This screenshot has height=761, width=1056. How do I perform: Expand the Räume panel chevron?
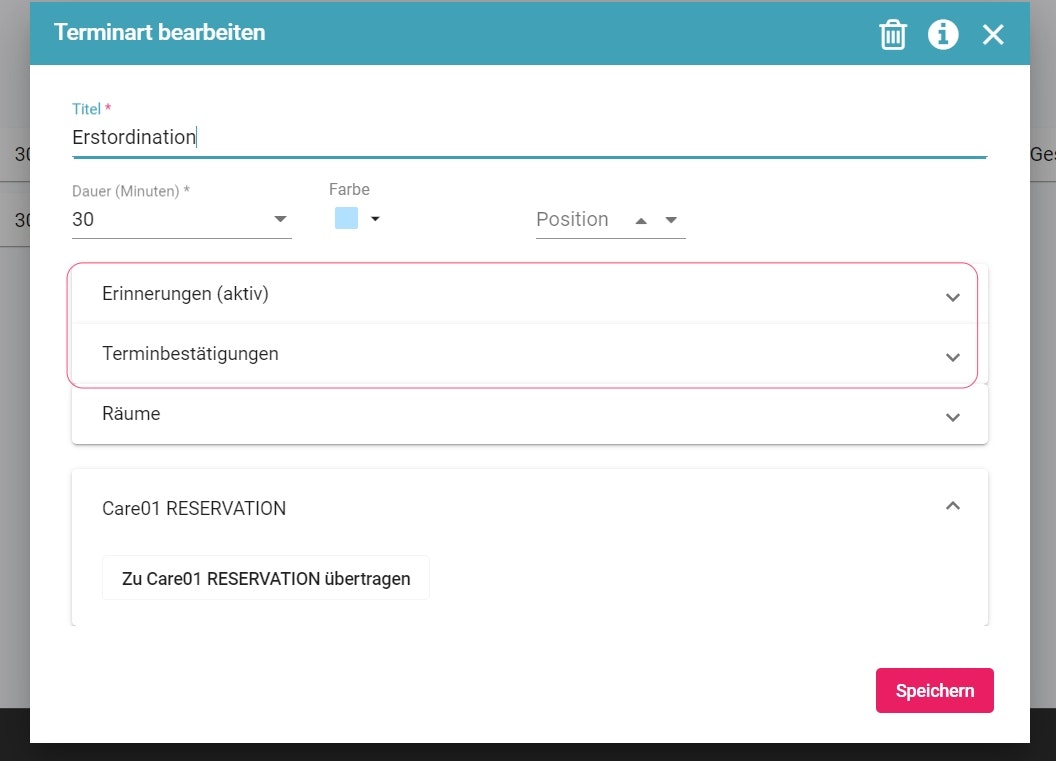click(x=953, y=417)
